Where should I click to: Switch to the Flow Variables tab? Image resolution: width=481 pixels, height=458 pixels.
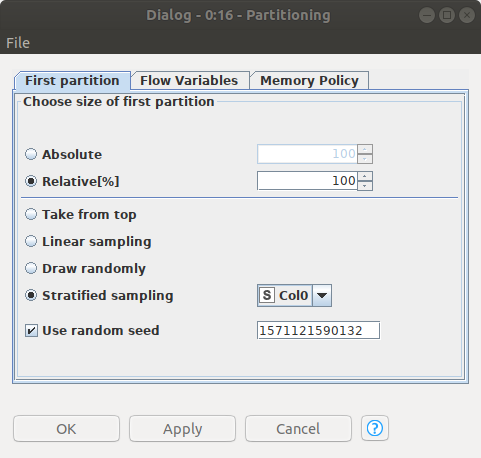(189, 81)
